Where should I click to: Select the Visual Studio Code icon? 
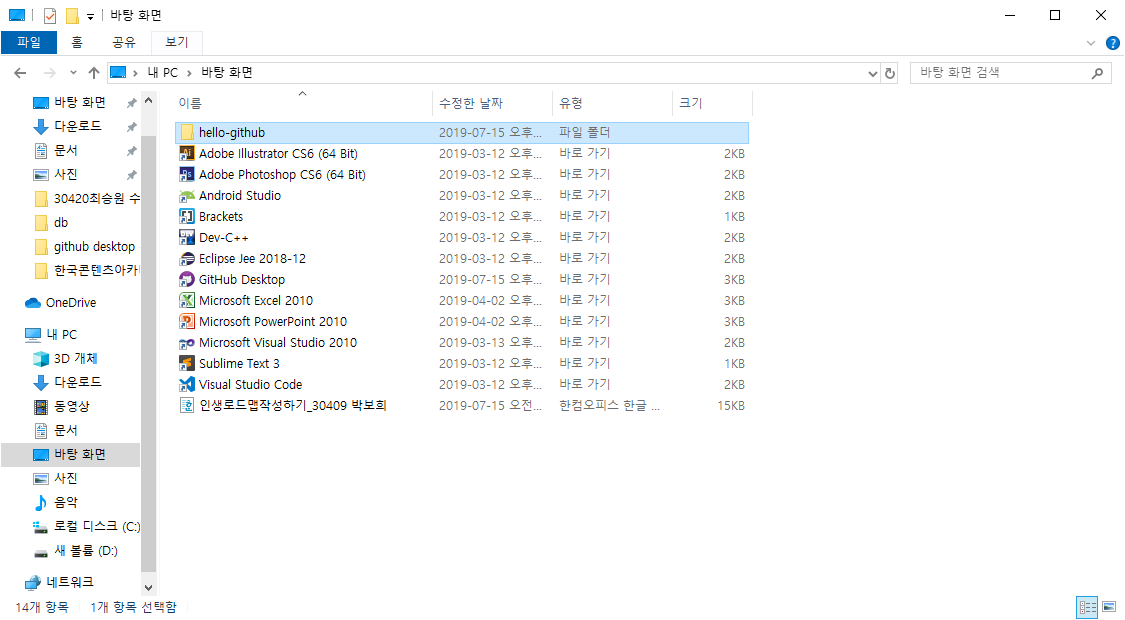click(x=187, y=385)
